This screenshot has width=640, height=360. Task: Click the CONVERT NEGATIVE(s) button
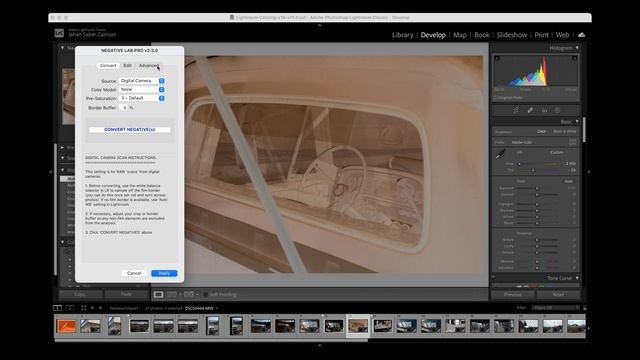pos(129,129)
